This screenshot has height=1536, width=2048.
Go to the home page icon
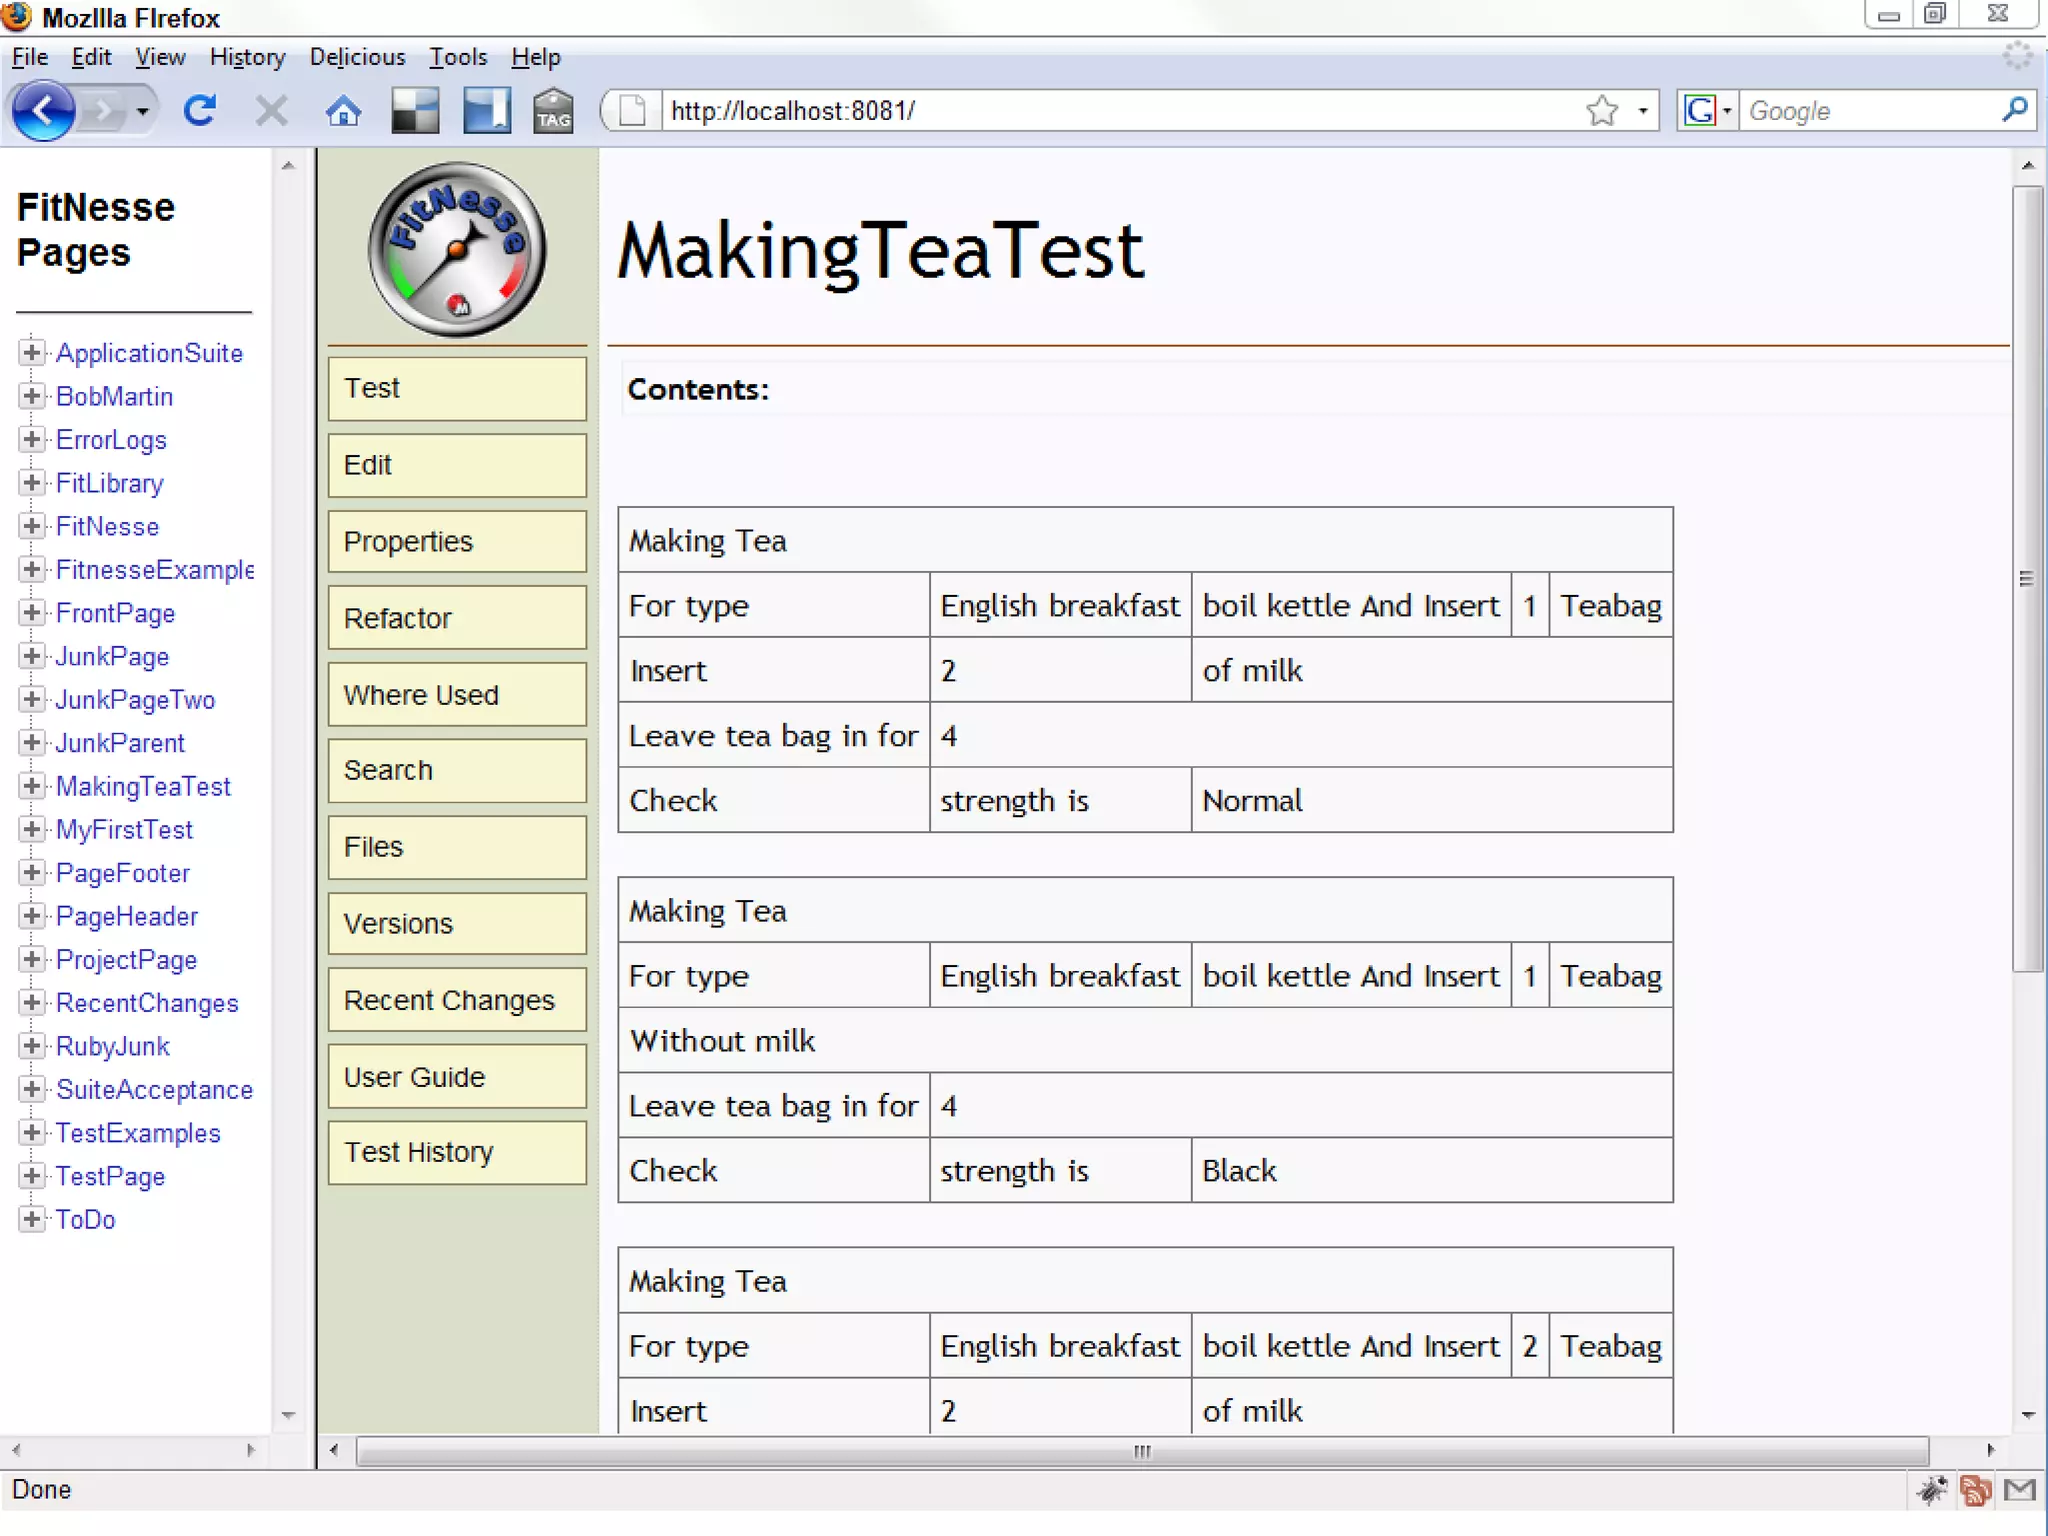[x=343, y=110]
